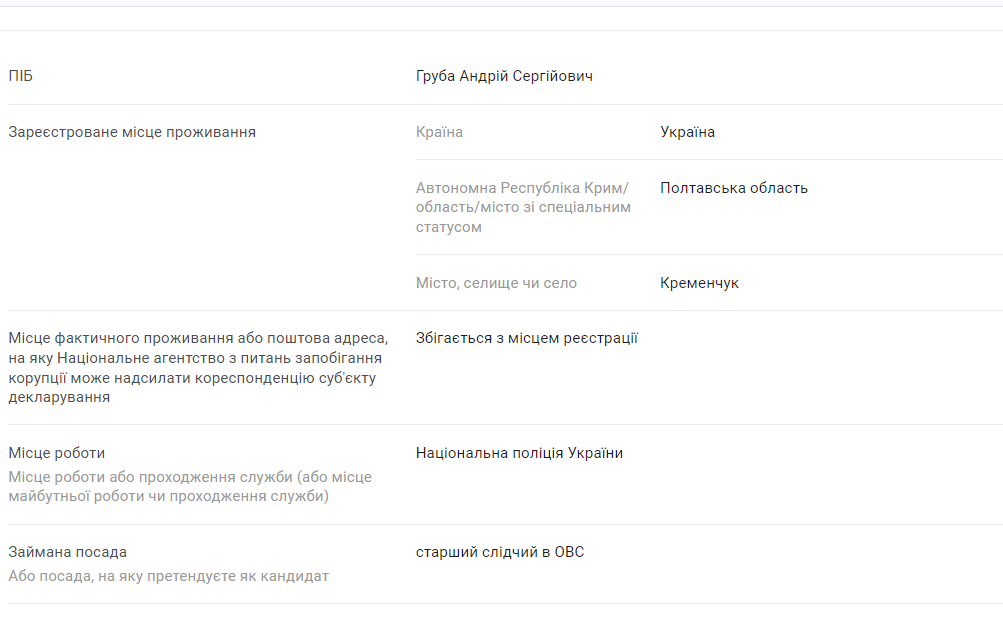Viewport: 1003px width, 619px height.
Task: Click the Займана посада heading
Action: 67,552
